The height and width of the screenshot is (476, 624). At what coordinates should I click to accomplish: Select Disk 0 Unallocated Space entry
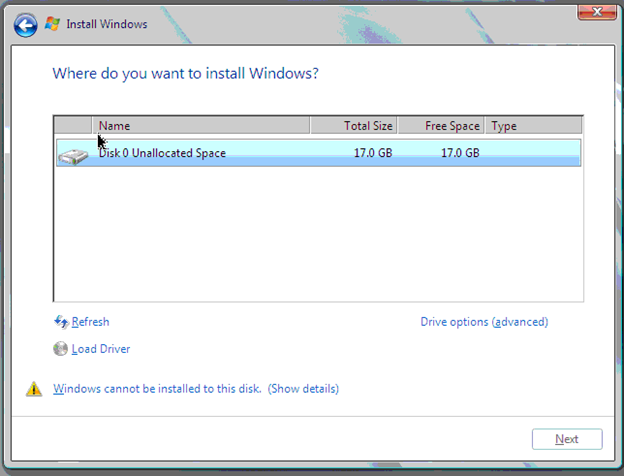click(318, 153)
